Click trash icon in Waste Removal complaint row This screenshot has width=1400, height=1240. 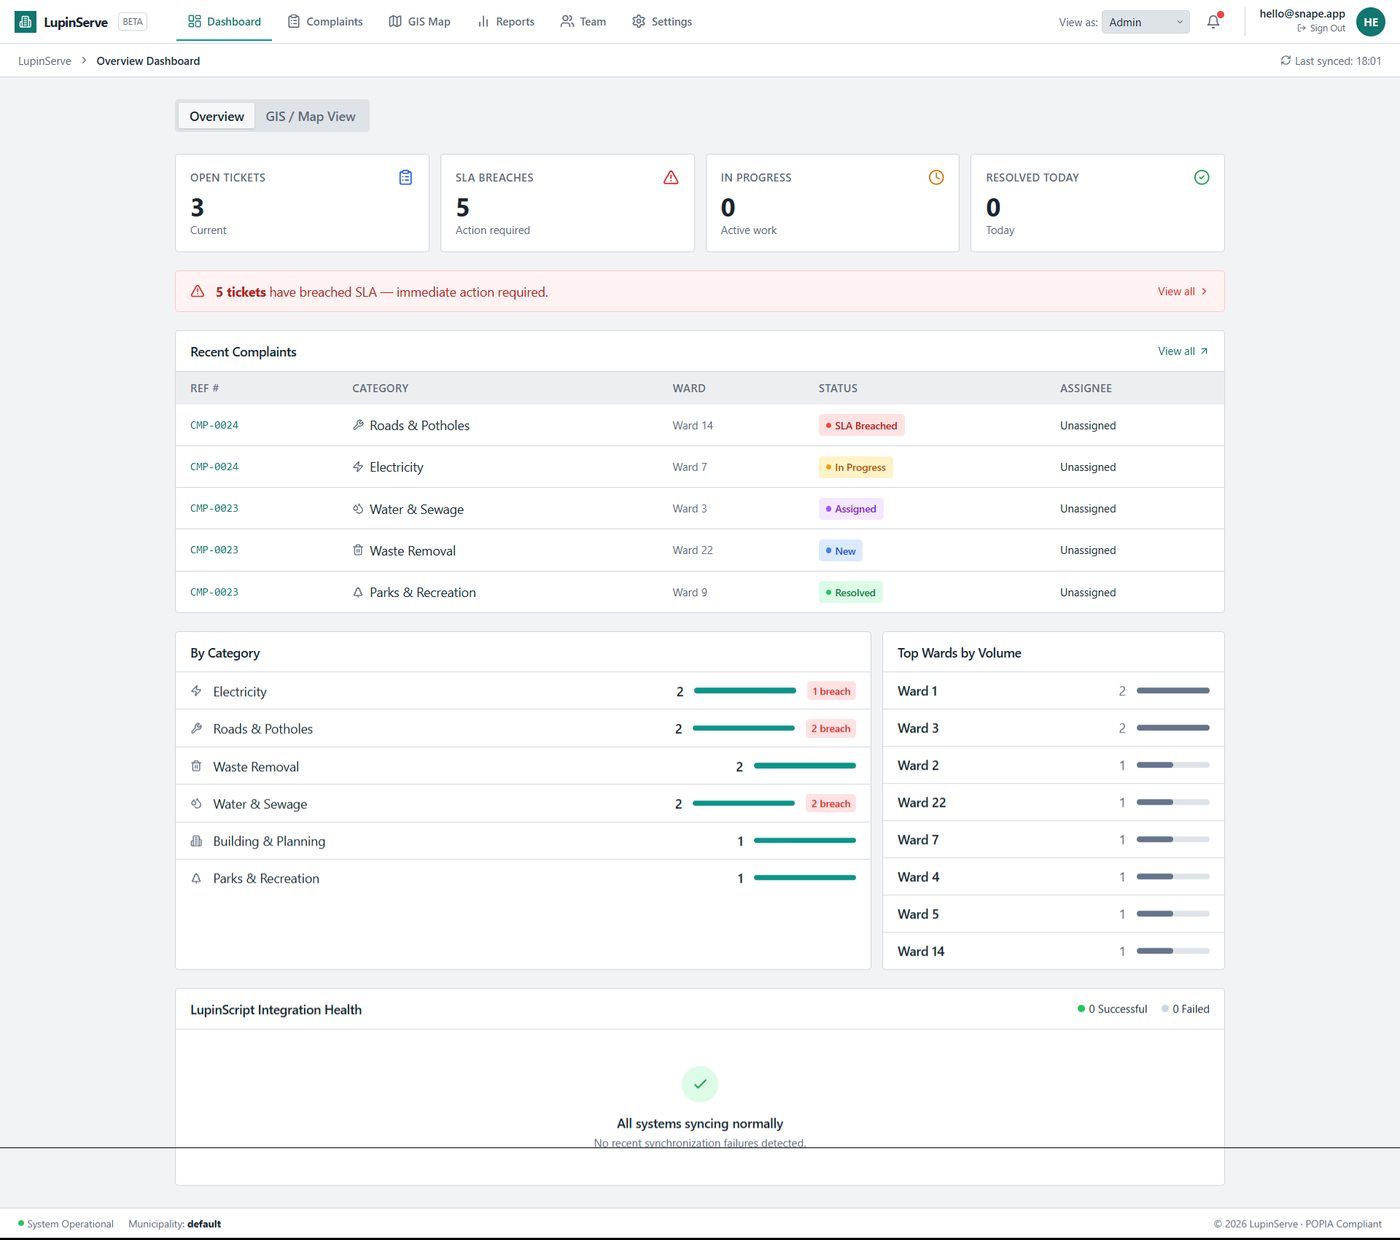click(x=358, y=550)
